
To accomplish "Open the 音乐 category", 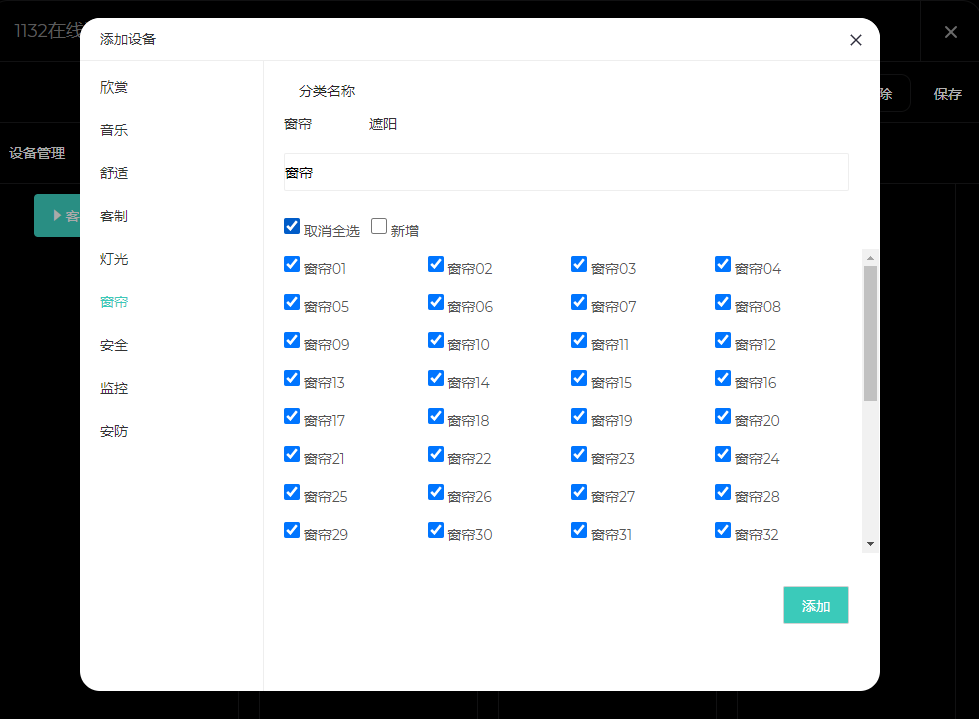I will (114, 130).
